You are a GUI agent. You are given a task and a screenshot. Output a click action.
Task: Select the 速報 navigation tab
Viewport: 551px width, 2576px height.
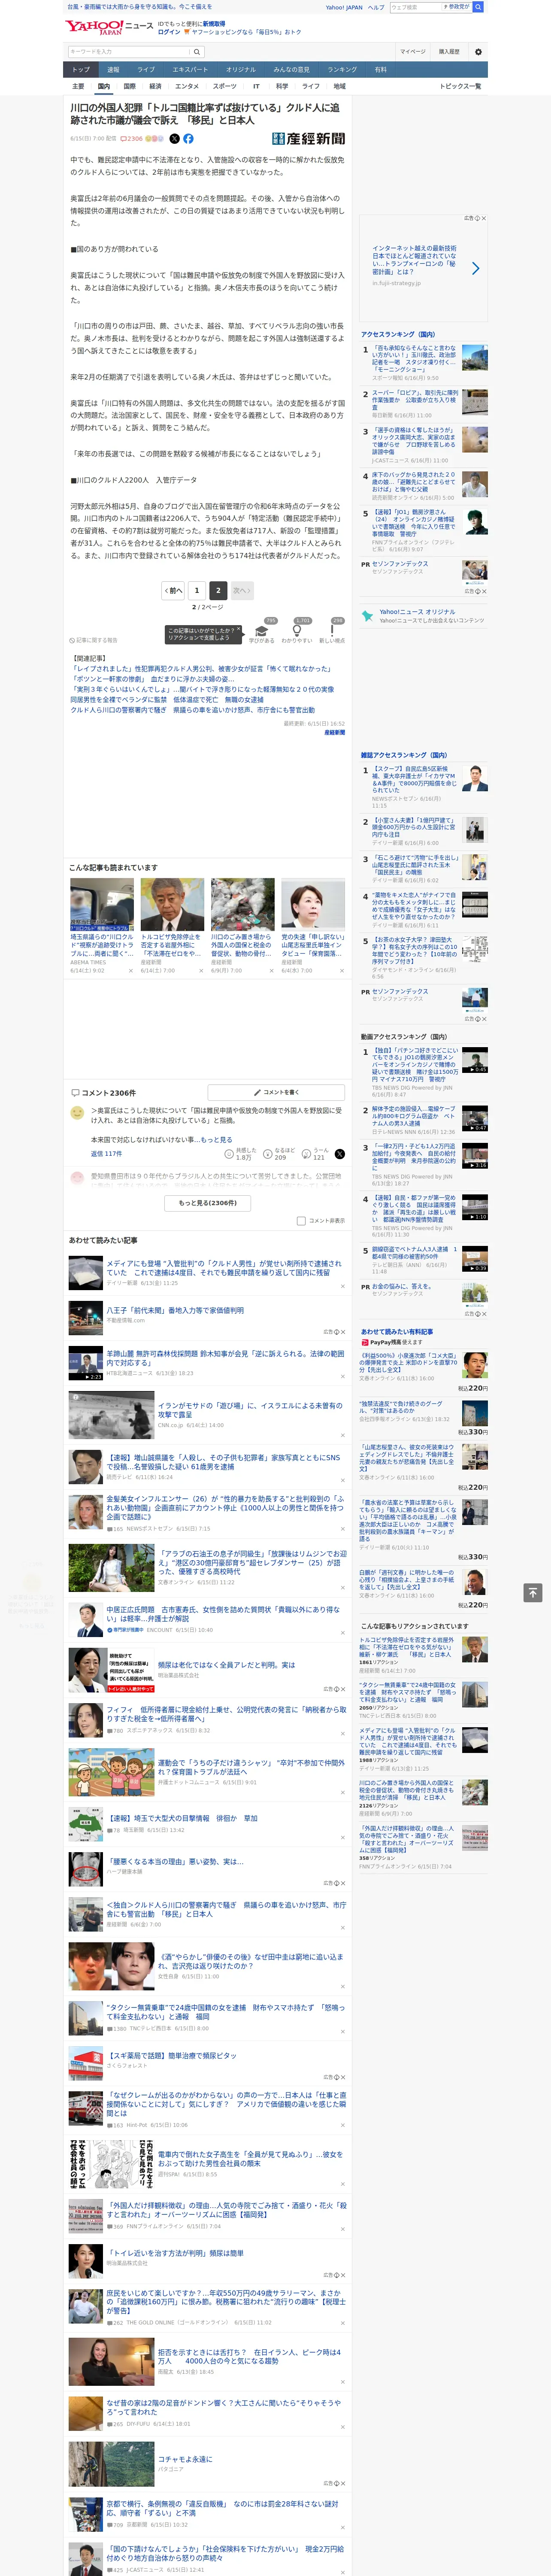point(113,70)
